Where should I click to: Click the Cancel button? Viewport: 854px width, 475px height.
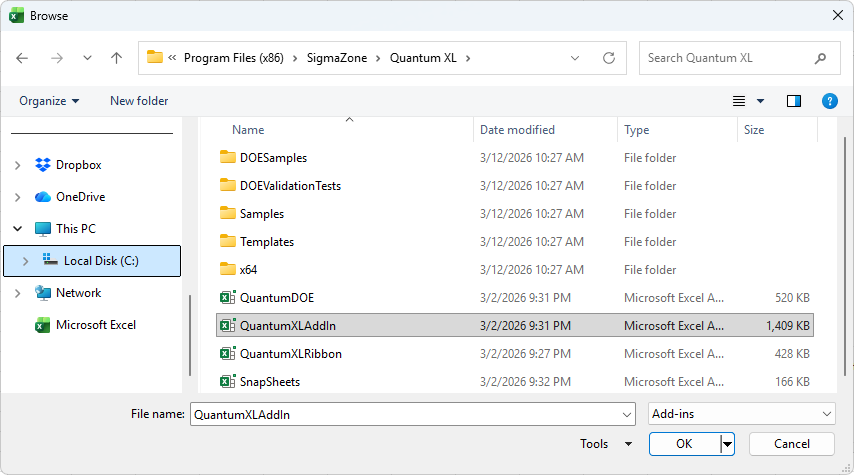pos(792,444)
